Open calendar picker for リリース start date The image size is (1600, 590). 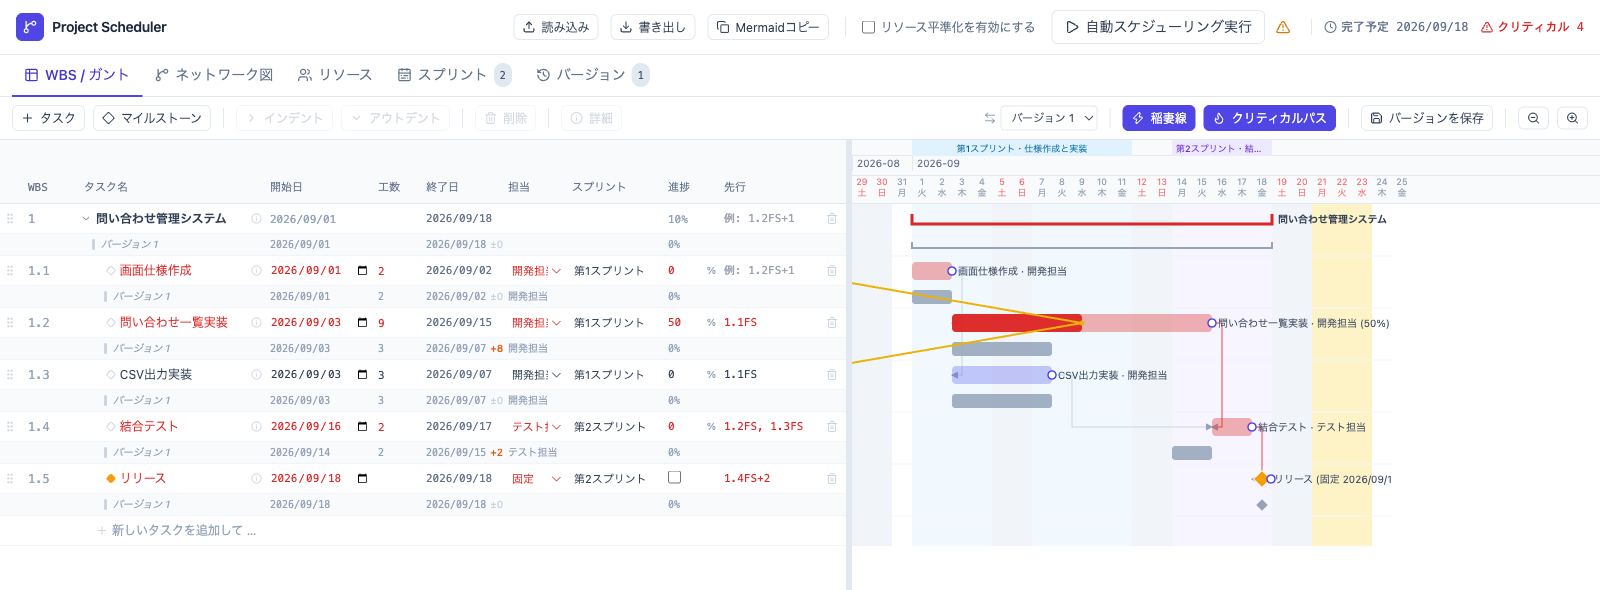coord(362,478)
